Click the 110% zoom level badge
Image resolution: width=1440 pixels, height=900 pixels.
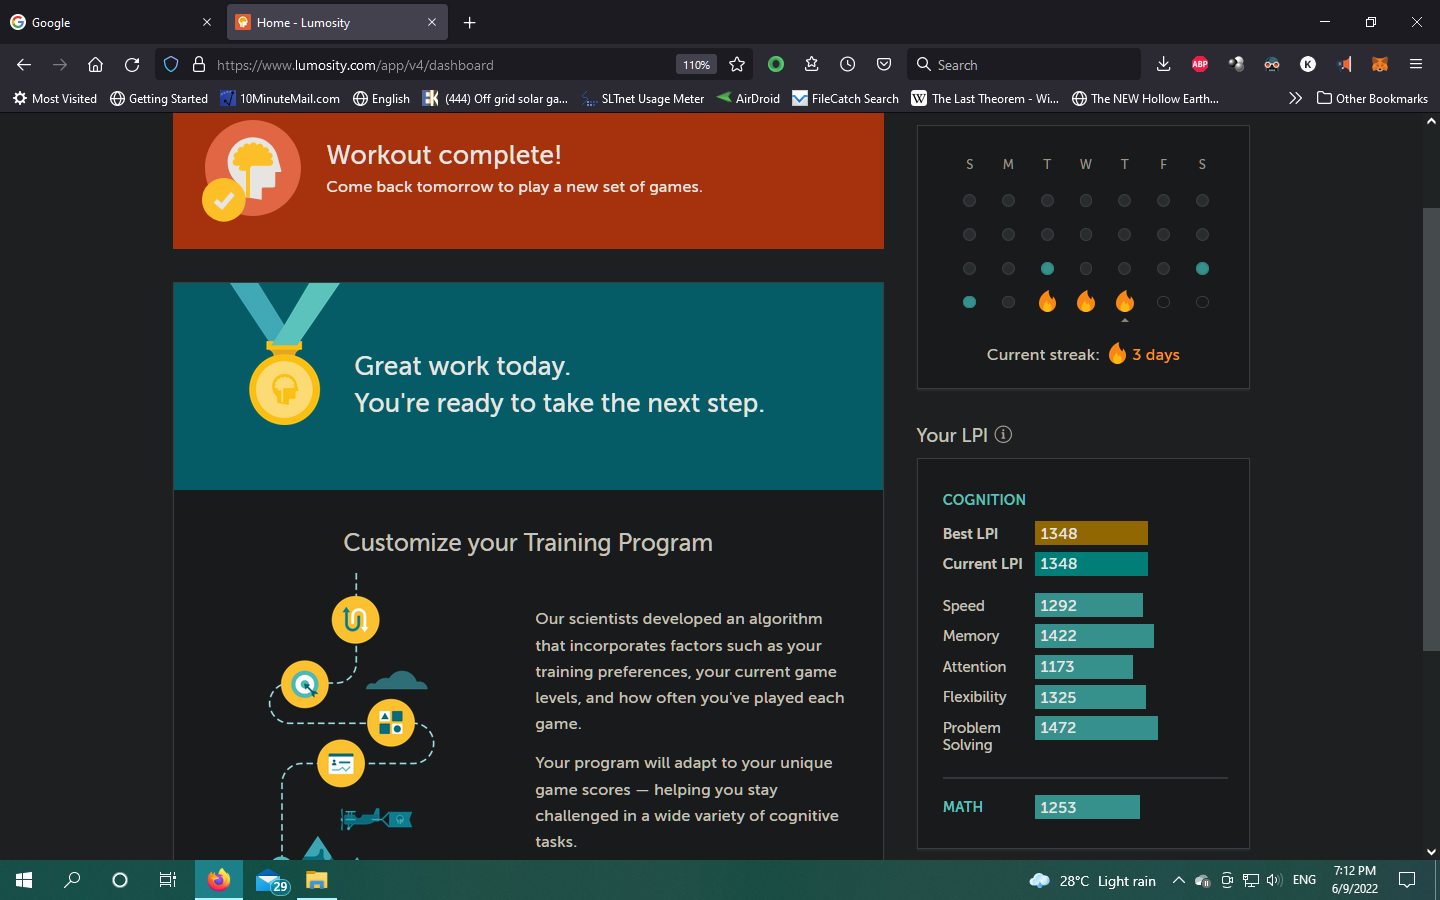696,64
